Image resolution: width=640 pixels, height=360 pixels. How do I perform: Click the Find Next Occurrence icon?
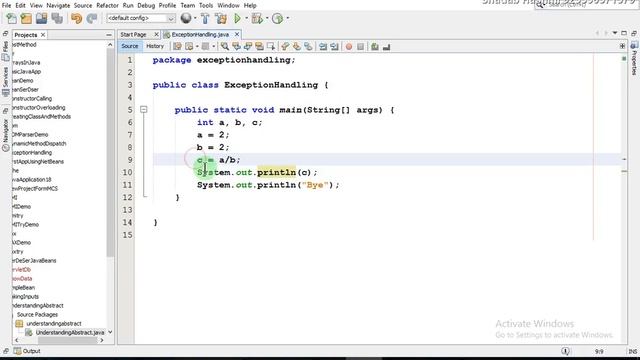[x=248, y=47]
